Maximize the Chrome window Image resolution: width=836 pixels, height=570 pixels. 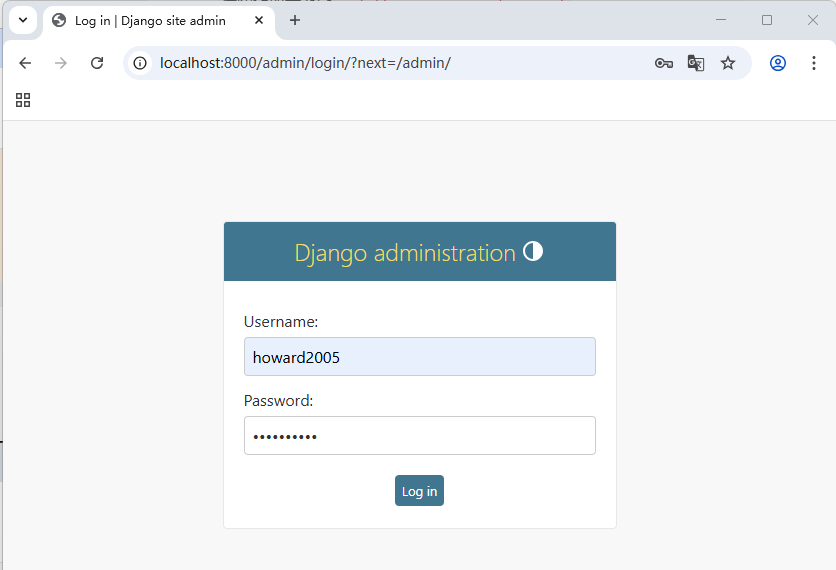coord(767,20)
